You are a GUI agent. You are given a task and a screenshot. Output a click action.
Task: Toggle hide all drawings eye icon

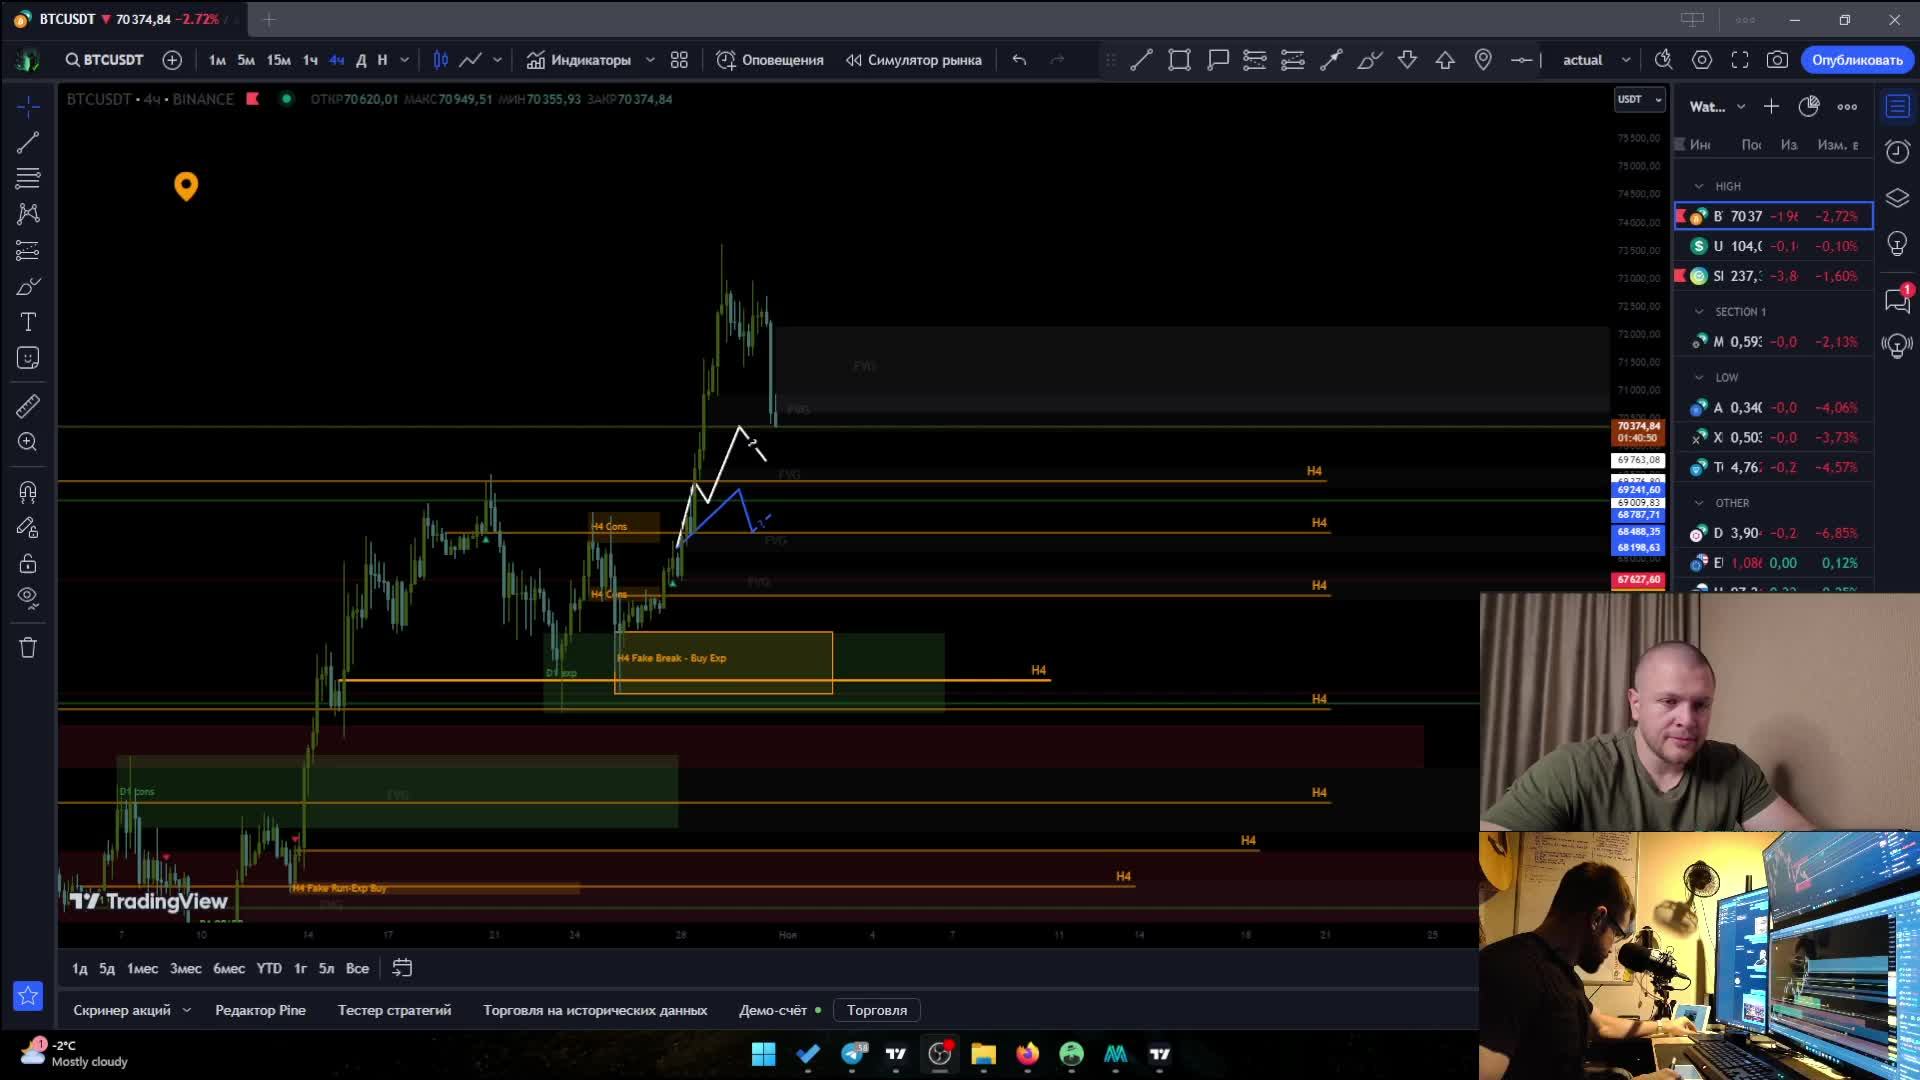pos(28,598)
